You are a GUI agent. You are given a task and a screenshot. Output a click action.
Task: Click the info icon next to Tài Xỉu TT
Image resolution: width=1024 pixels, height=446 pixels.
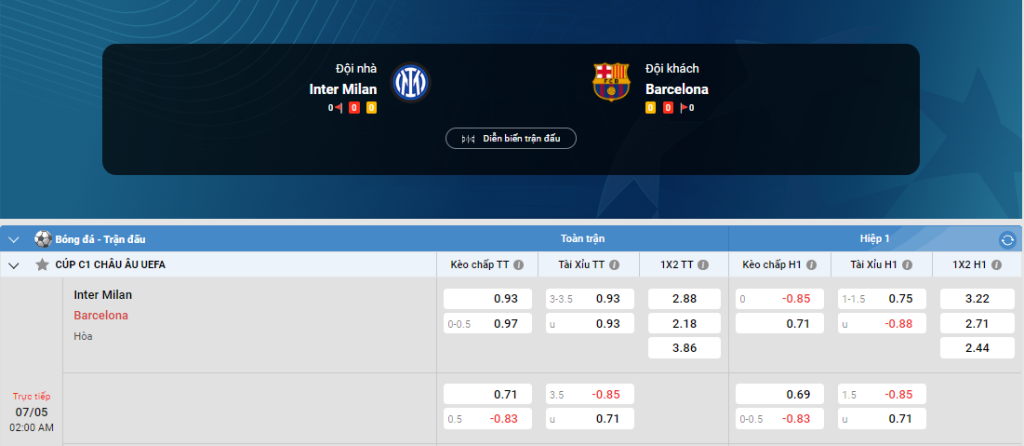tap(614, 265)
